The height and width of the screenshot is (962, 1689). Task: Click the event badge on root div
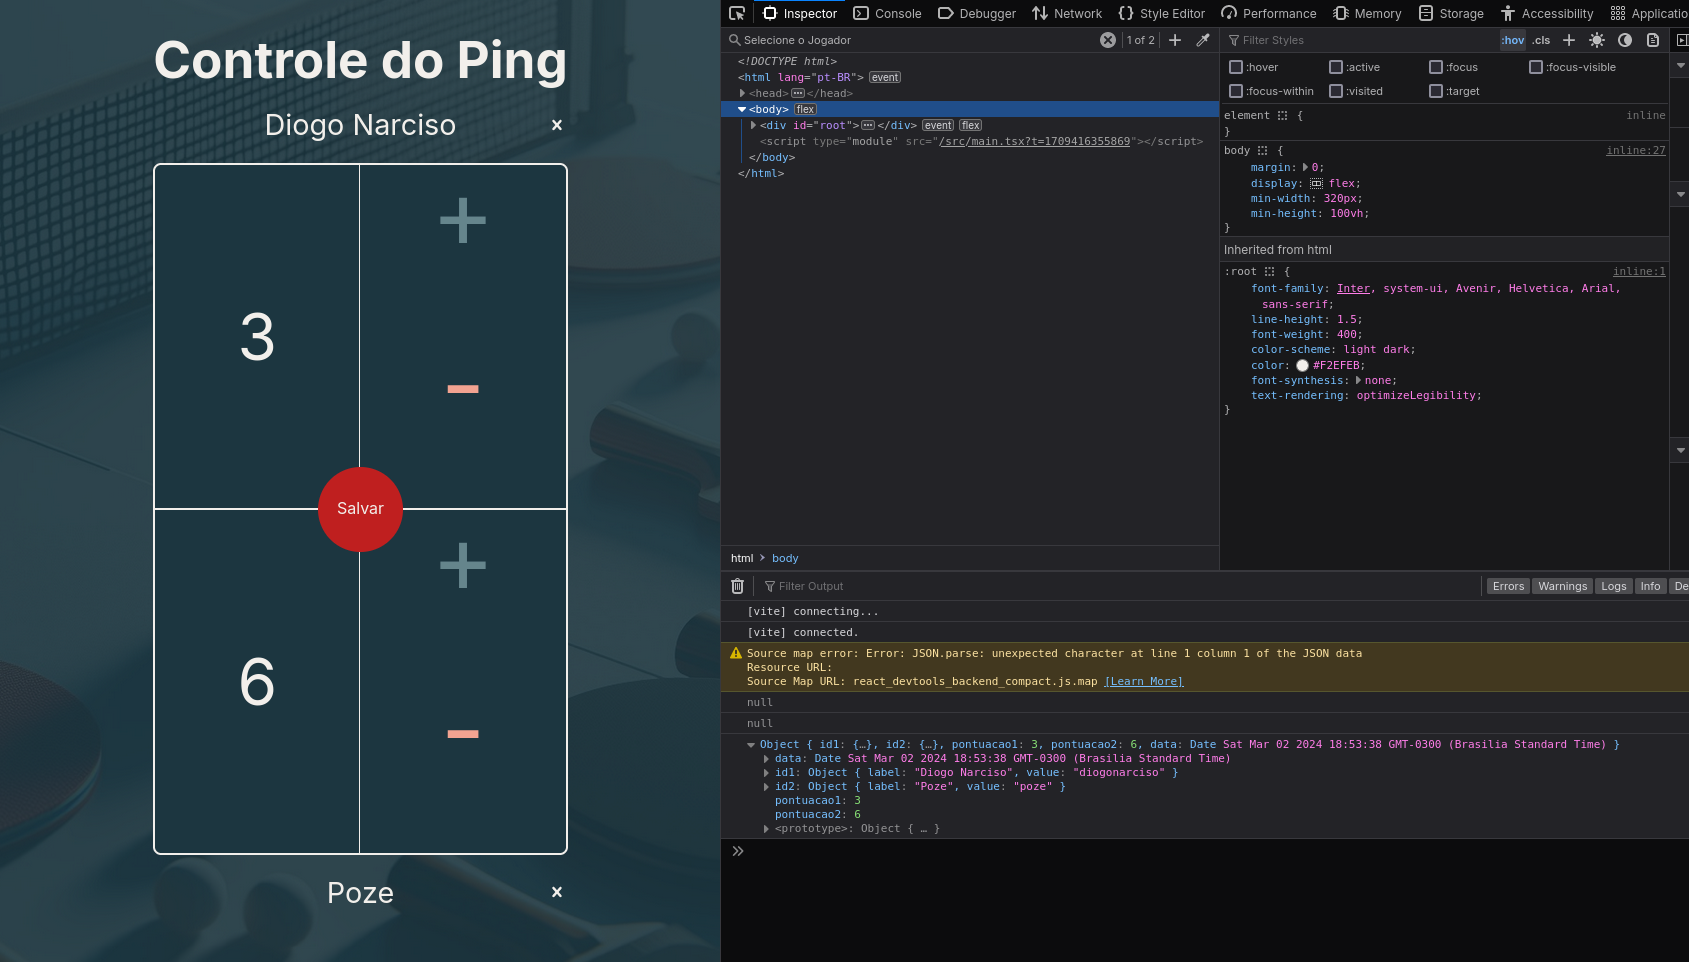tap(938, 125)
